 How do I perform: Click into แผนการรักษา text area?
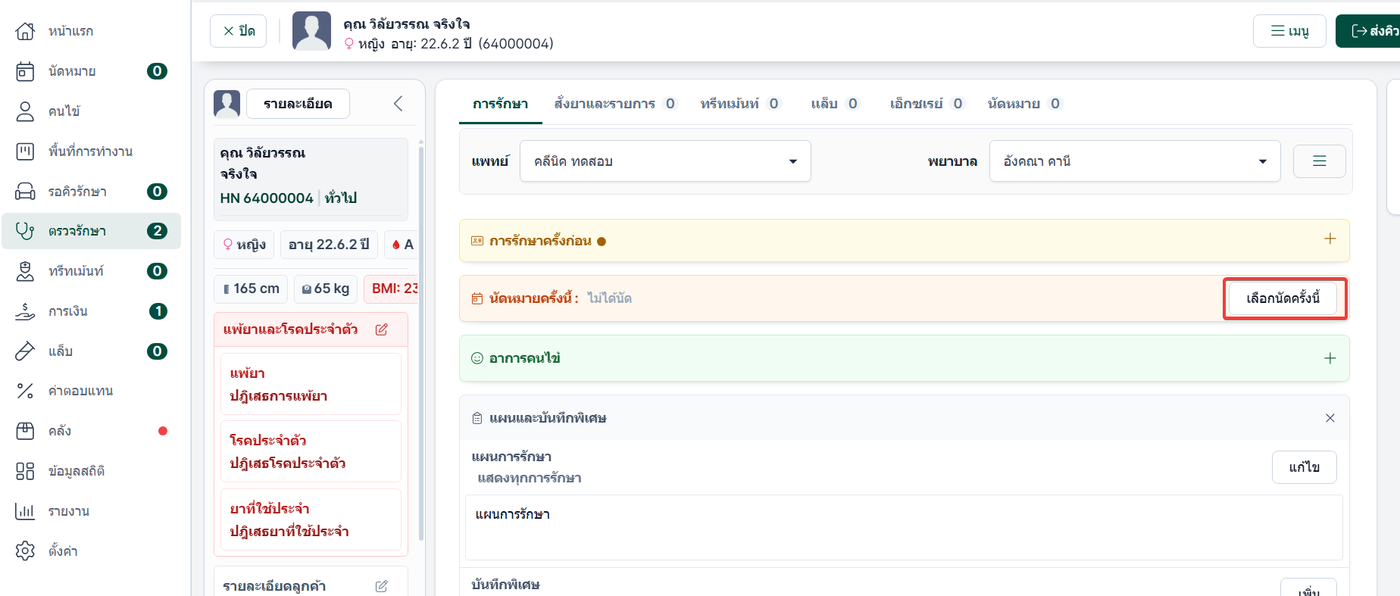click(x=904, y=527)
